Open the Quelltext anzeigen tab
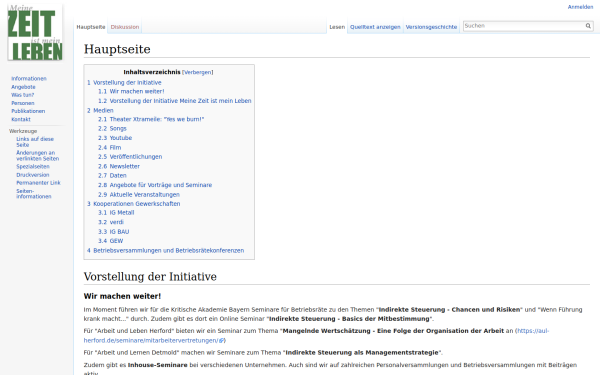The width and height of the screenshot is (600, 375). click(x=375, y=27)
